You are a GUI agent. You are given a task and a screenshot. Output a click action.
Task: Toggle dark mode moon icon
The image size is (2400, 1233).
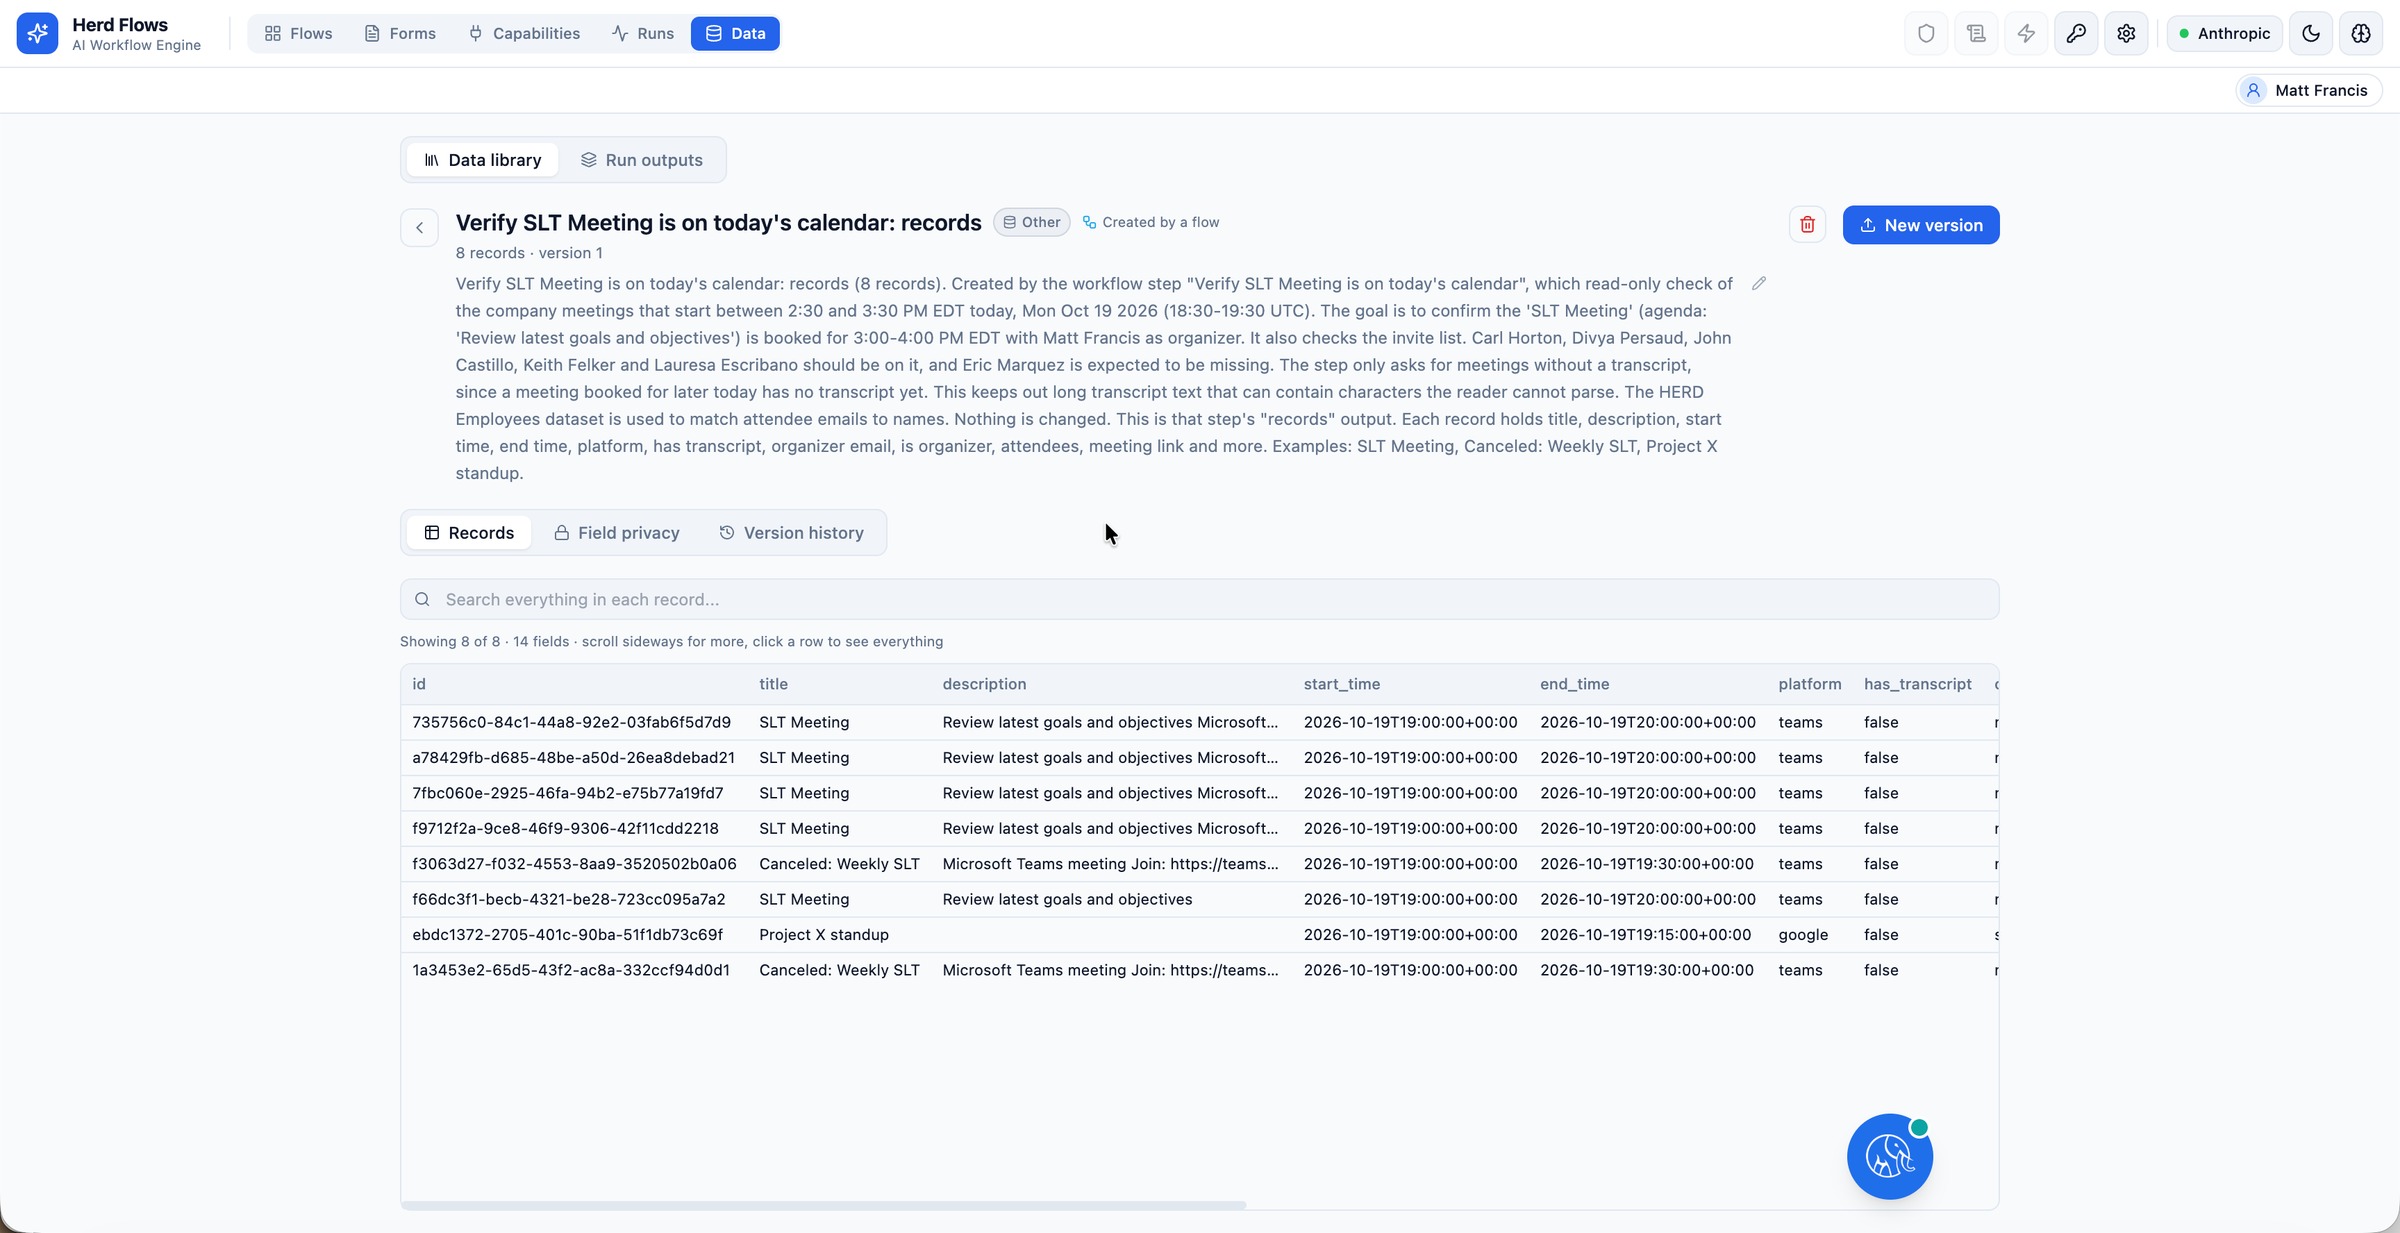[x=2311, y=33]
